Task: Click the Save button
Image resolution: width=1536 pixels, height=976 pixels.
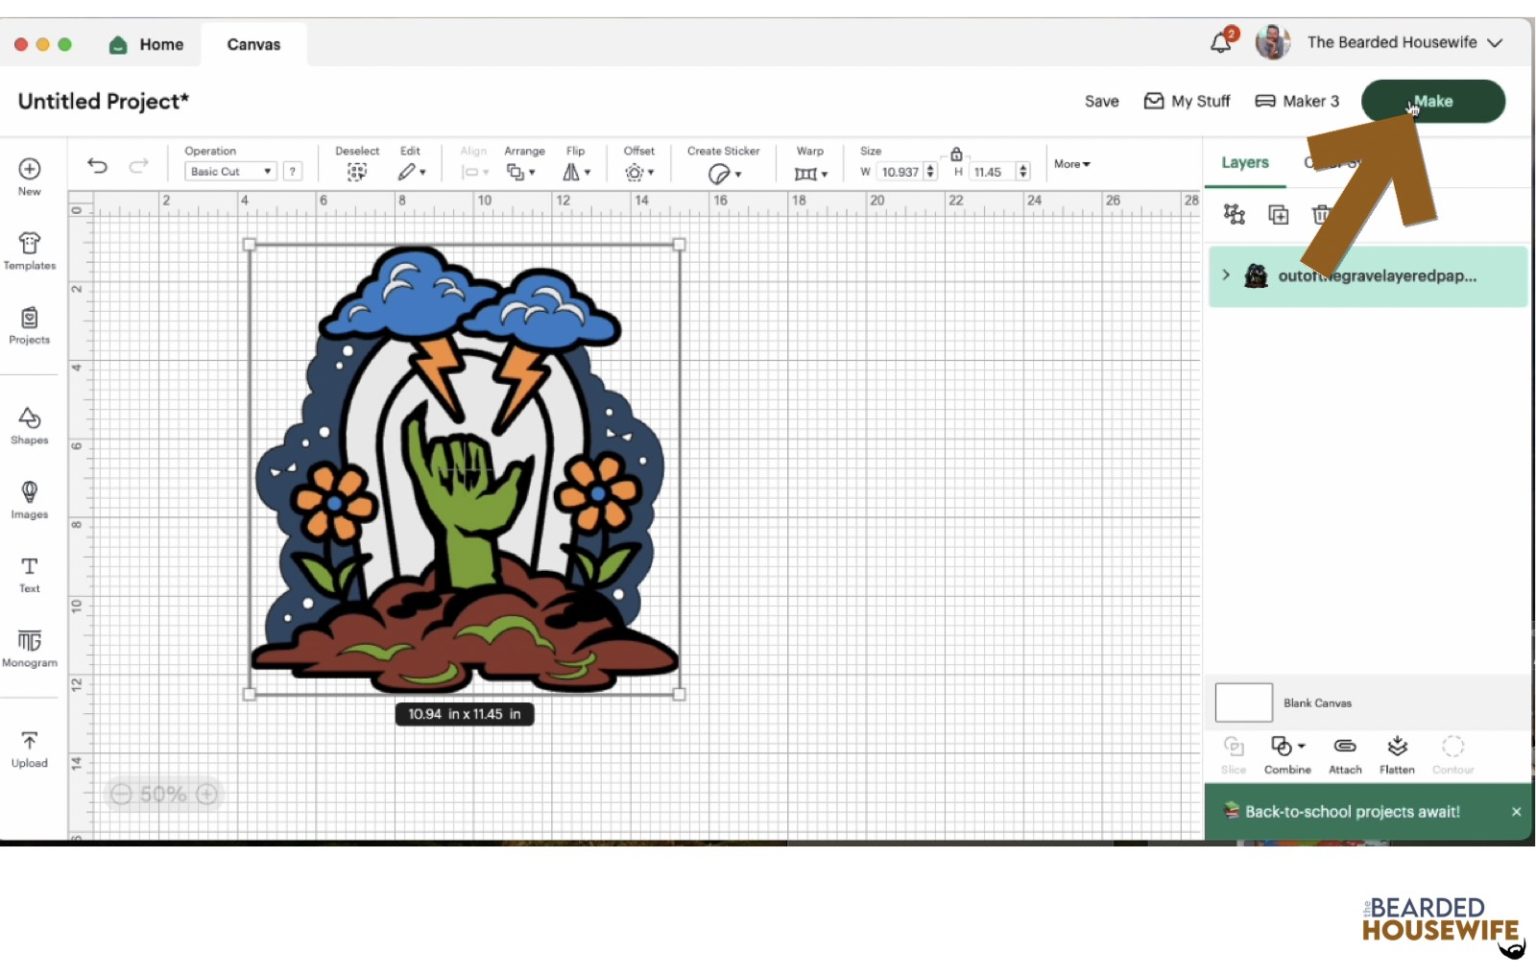Action: [x=1101, y=101]
